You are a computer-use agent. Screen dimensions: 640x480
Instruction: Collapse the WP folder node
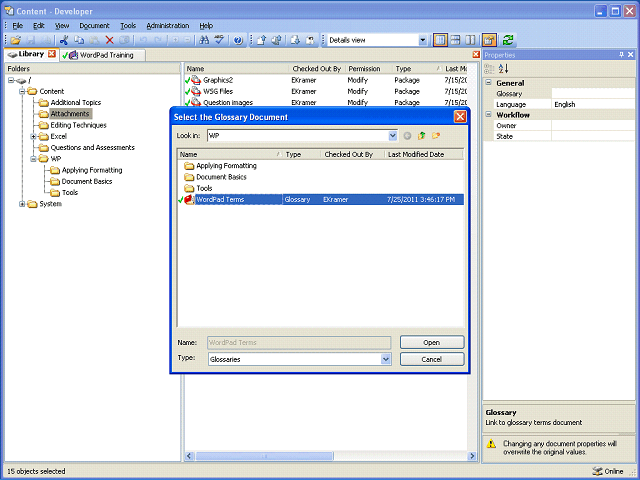pos(33,159)
